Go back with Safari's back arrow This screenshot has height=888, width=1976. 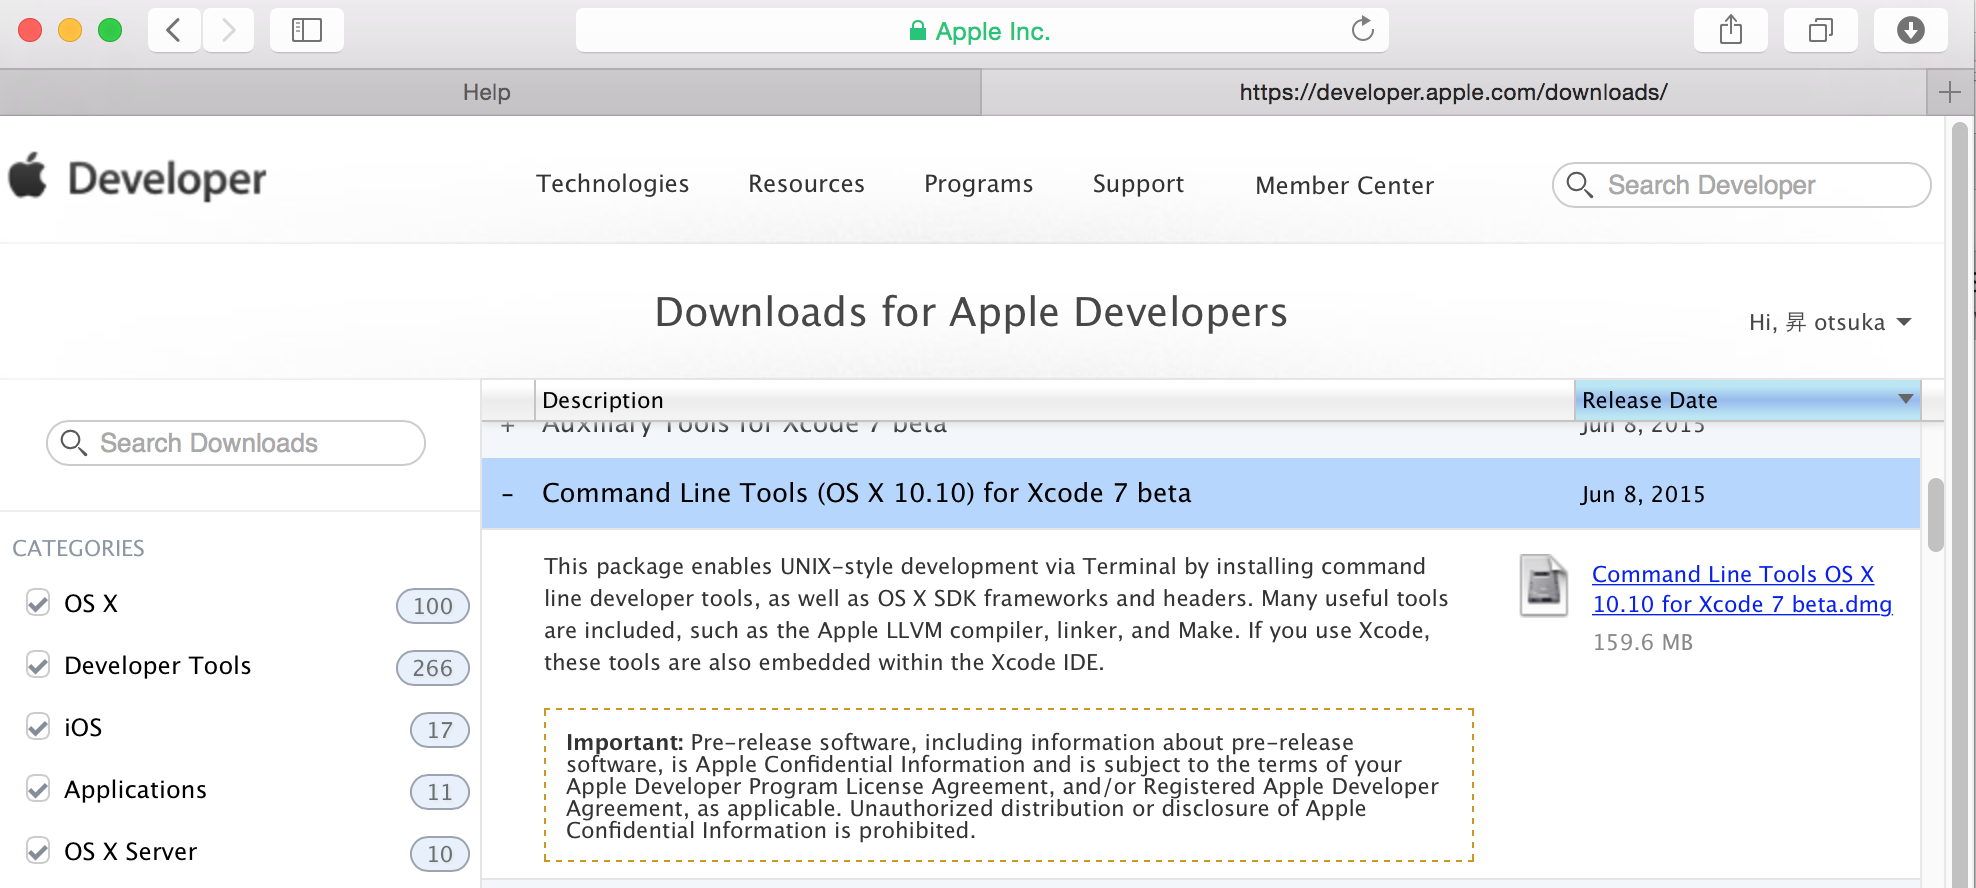click(x=174, y=30)
